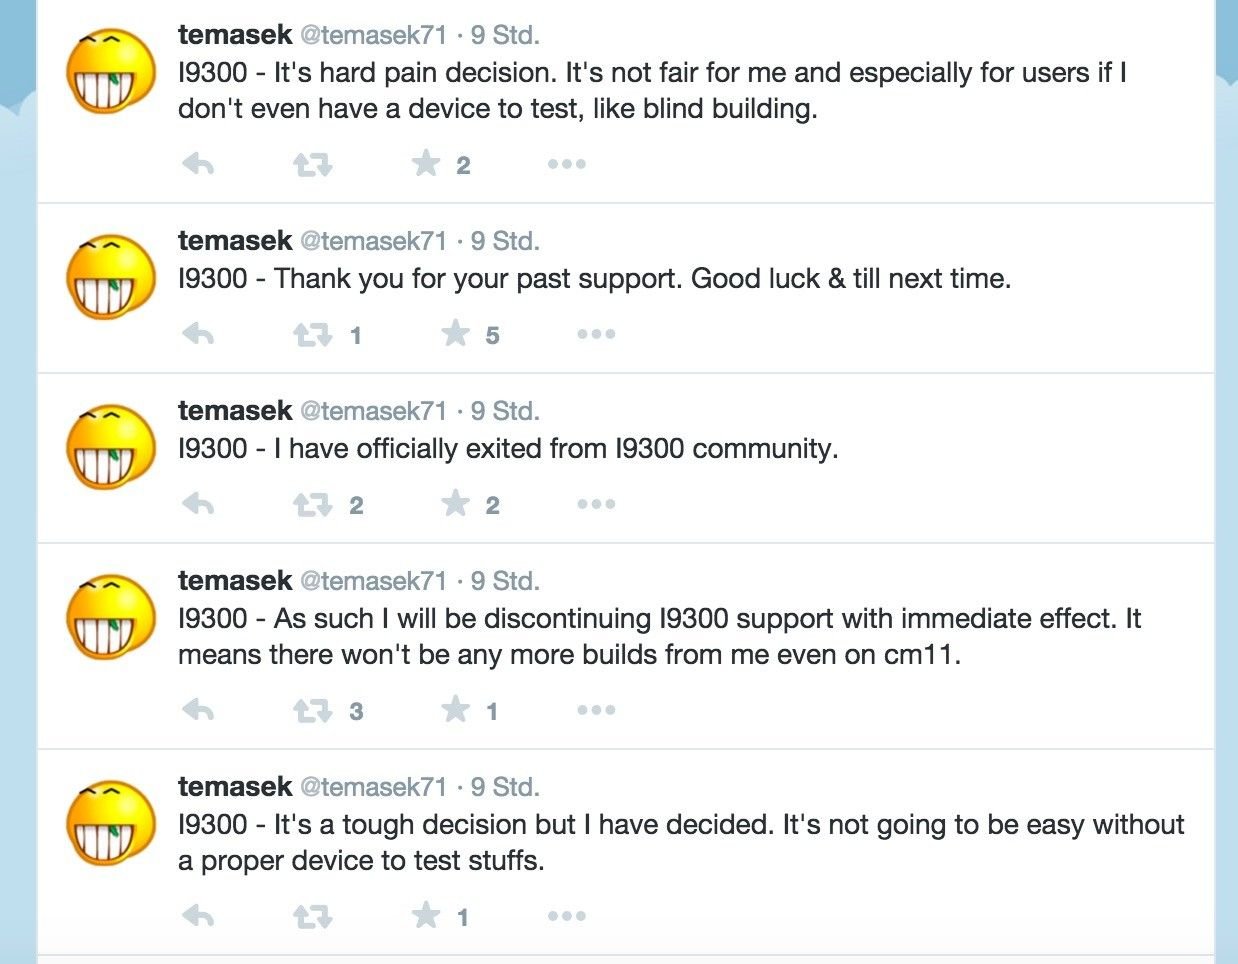Open more menu on 'Thank you' tweet

(596, 334)
